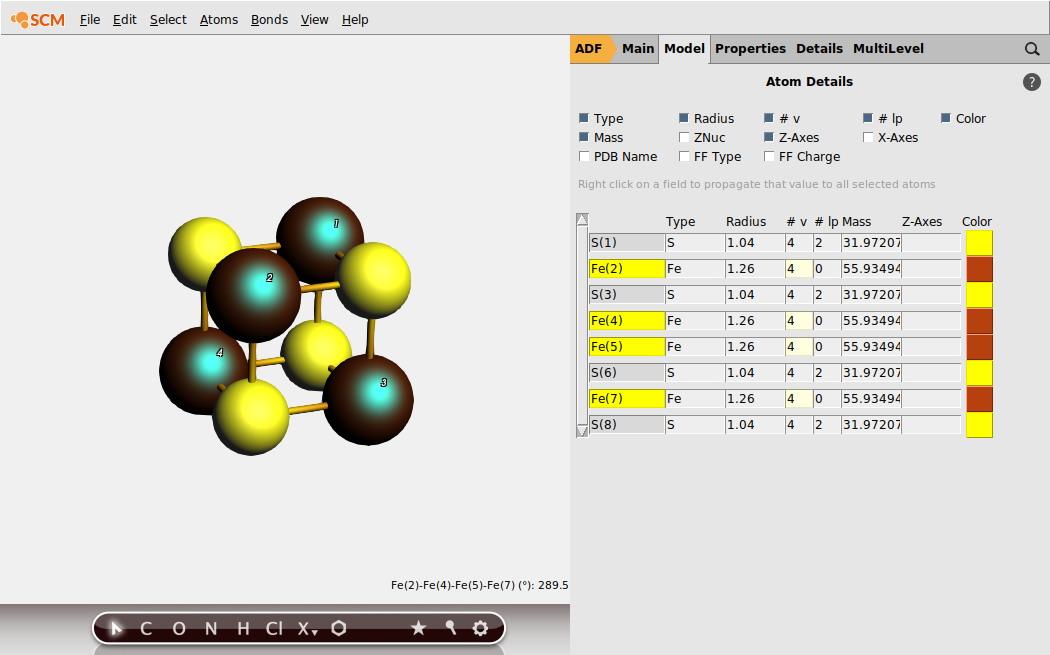Click the Fe(4) color swatch
1050x655 pixels.
pyautogui.click(x=978, y=320)
